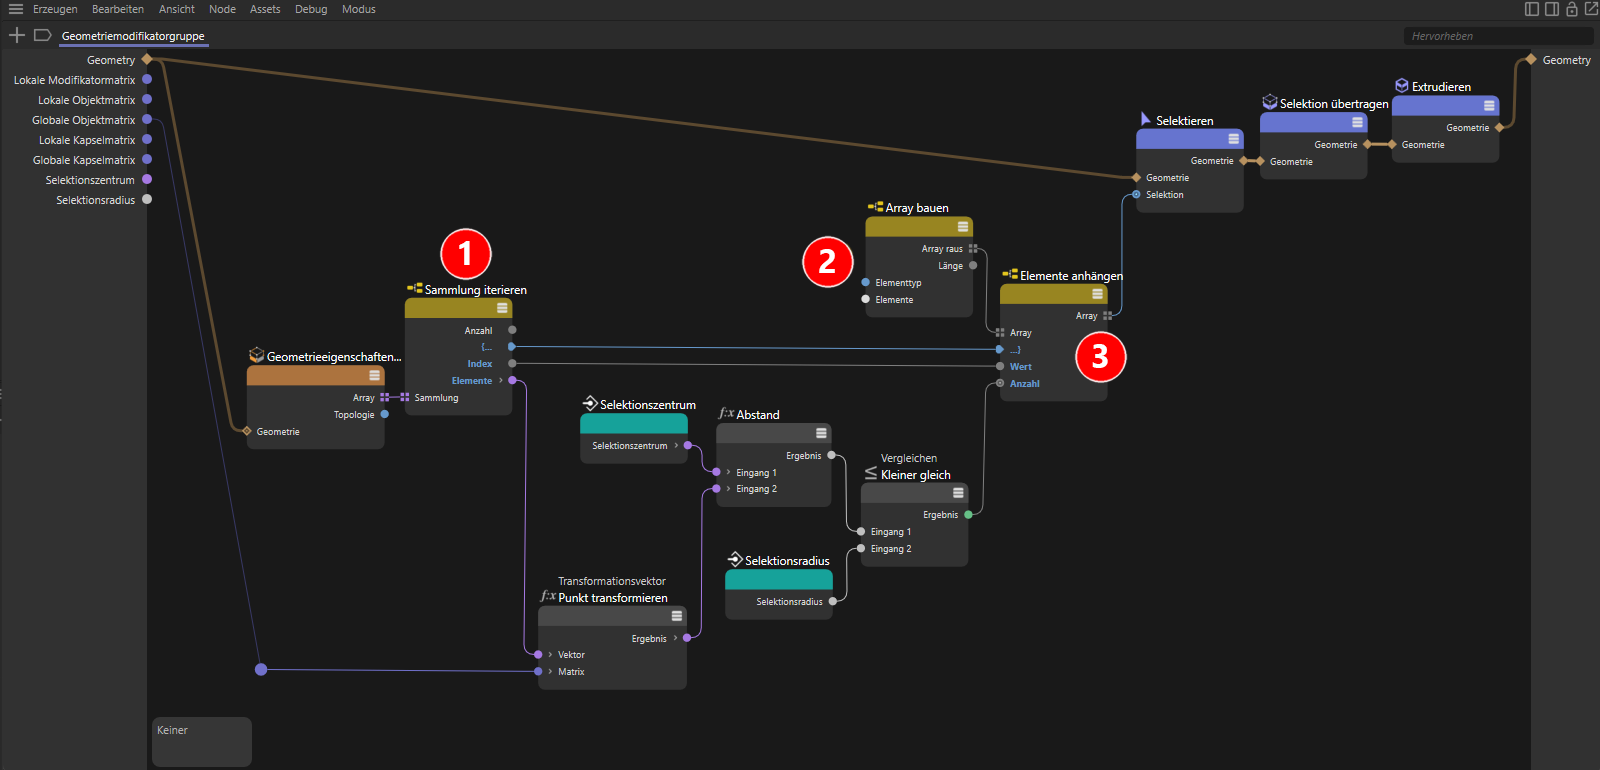Click the Array bauen node icon
The width and height of the screenshot is (1600, 770).
tap(875, 207)
